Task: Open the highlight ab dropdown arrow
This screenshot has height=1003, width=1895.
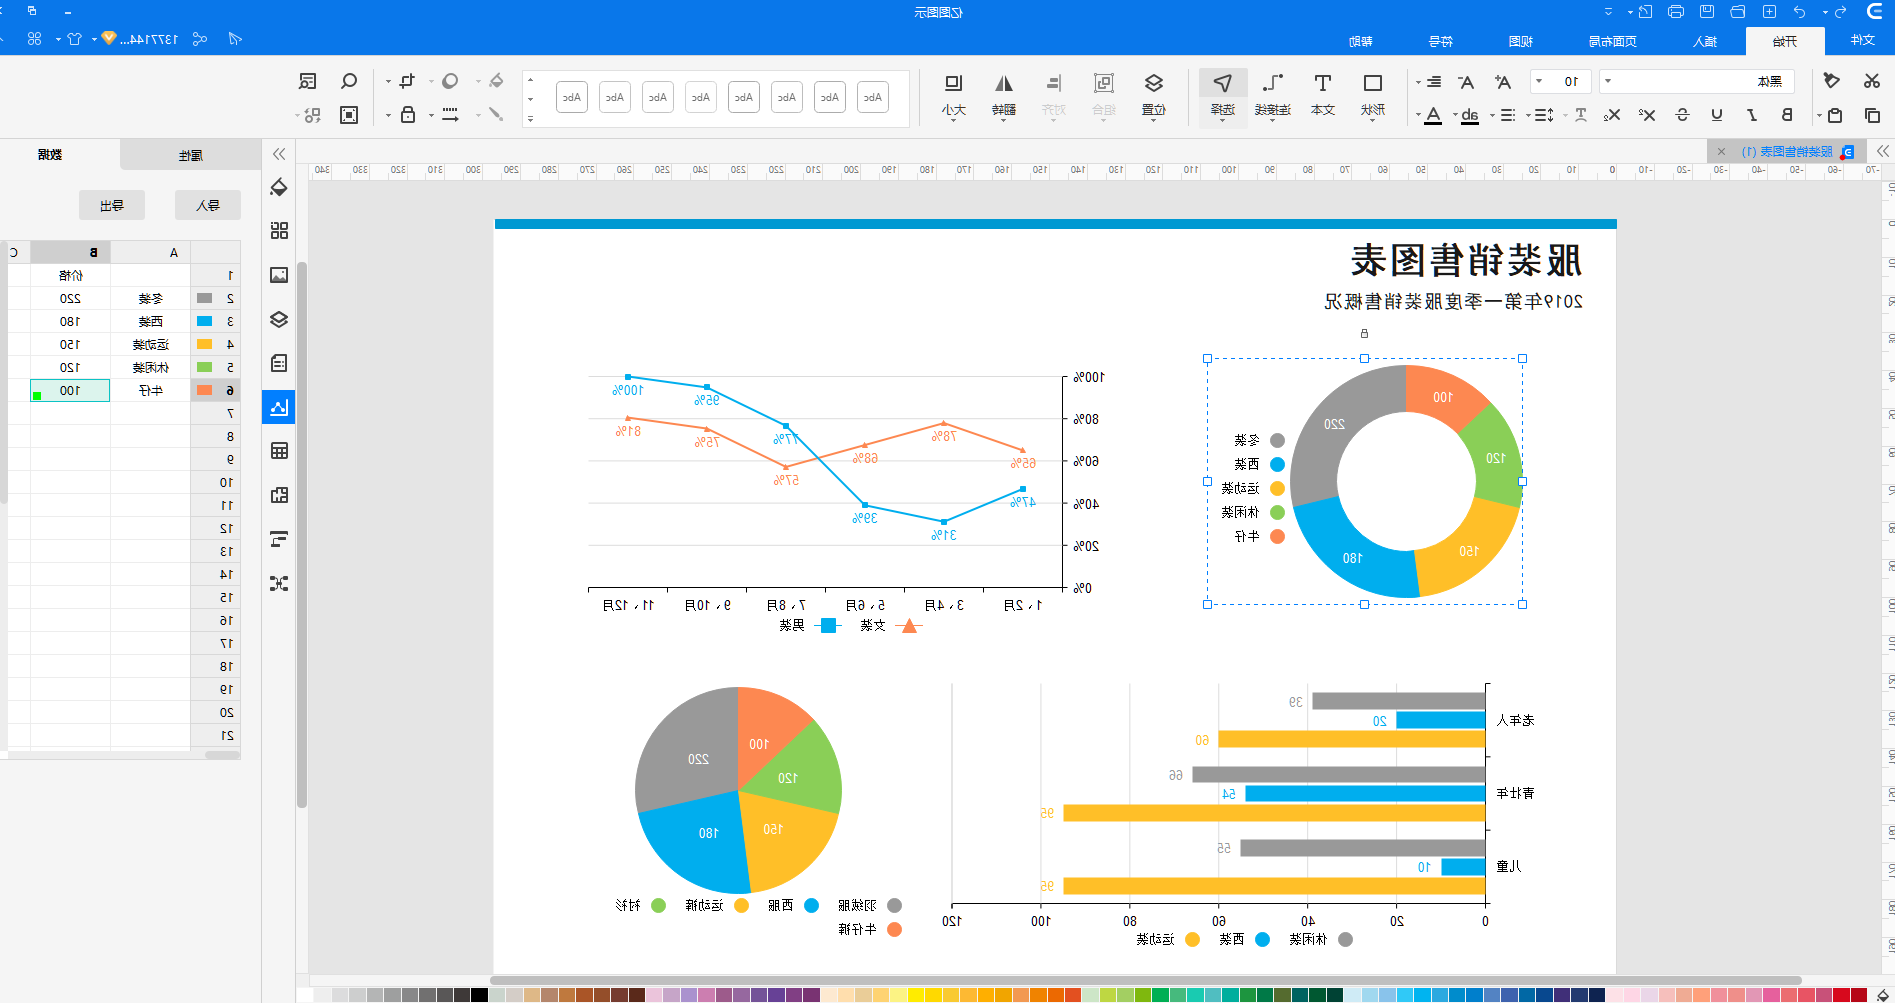Action: tap(1455, 116)
